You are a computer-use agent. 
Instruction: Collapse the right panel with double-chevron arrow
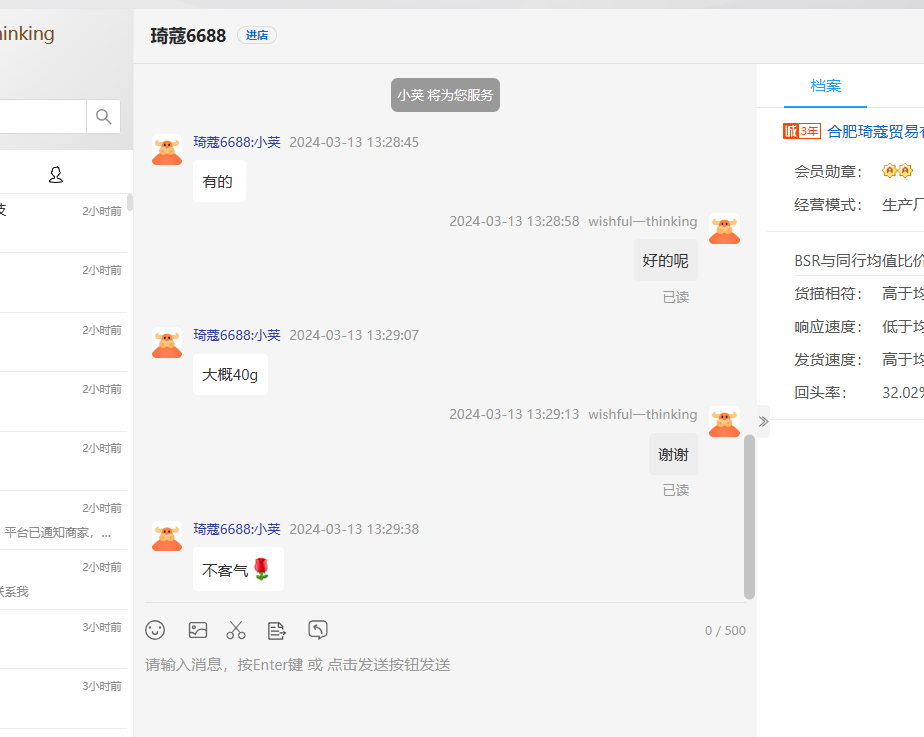point(763,421)
